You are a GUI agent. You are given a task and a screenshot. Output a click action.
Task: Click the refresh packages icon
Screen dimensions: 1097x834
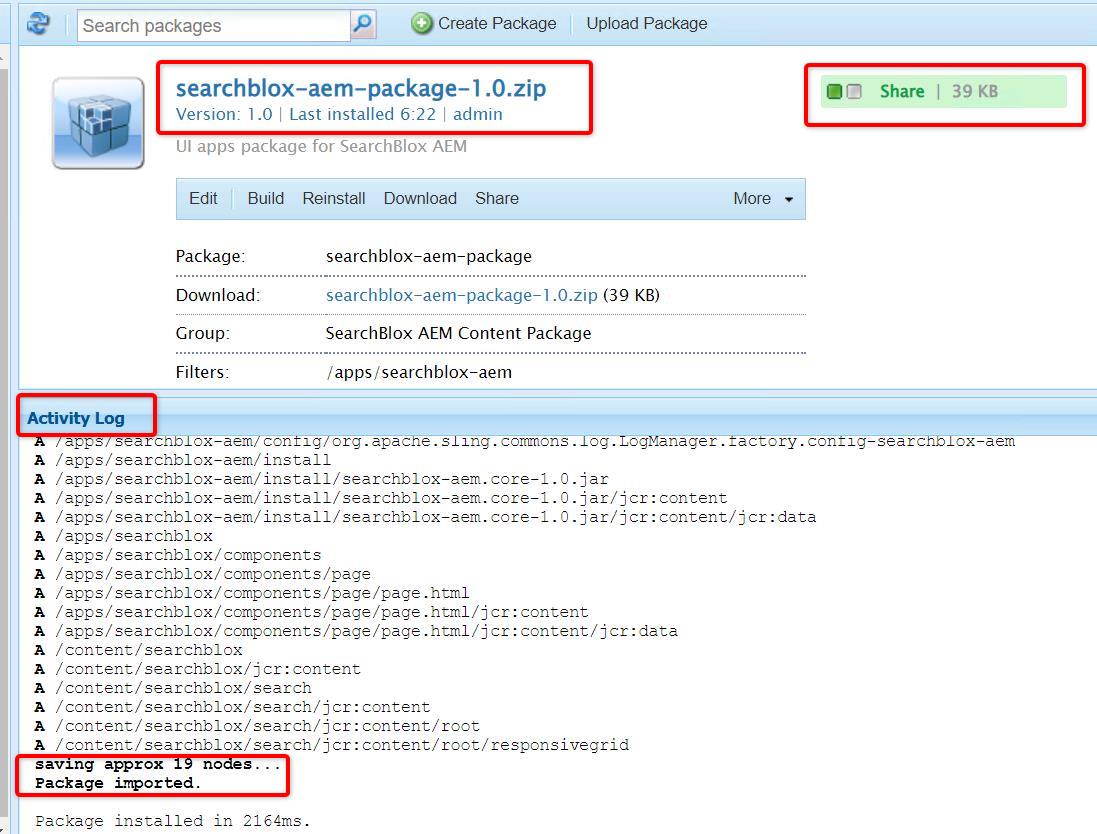38,24
